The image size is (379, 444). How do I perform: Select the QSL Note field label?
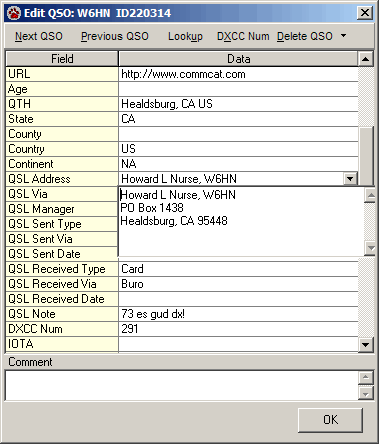(62, 314)
